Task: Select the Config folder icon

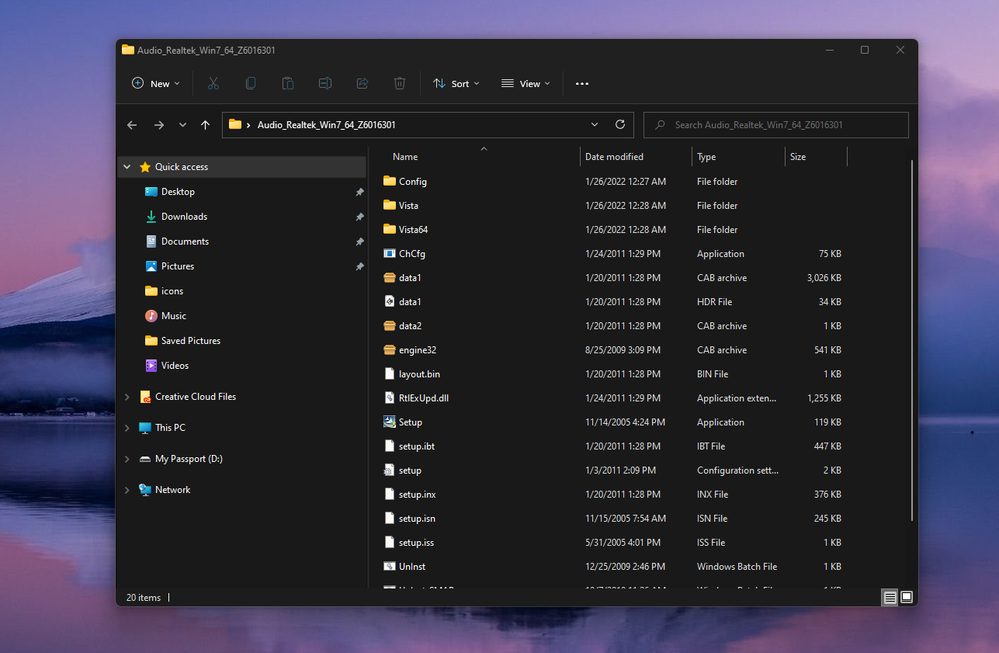Action: (x=389, y=181)
